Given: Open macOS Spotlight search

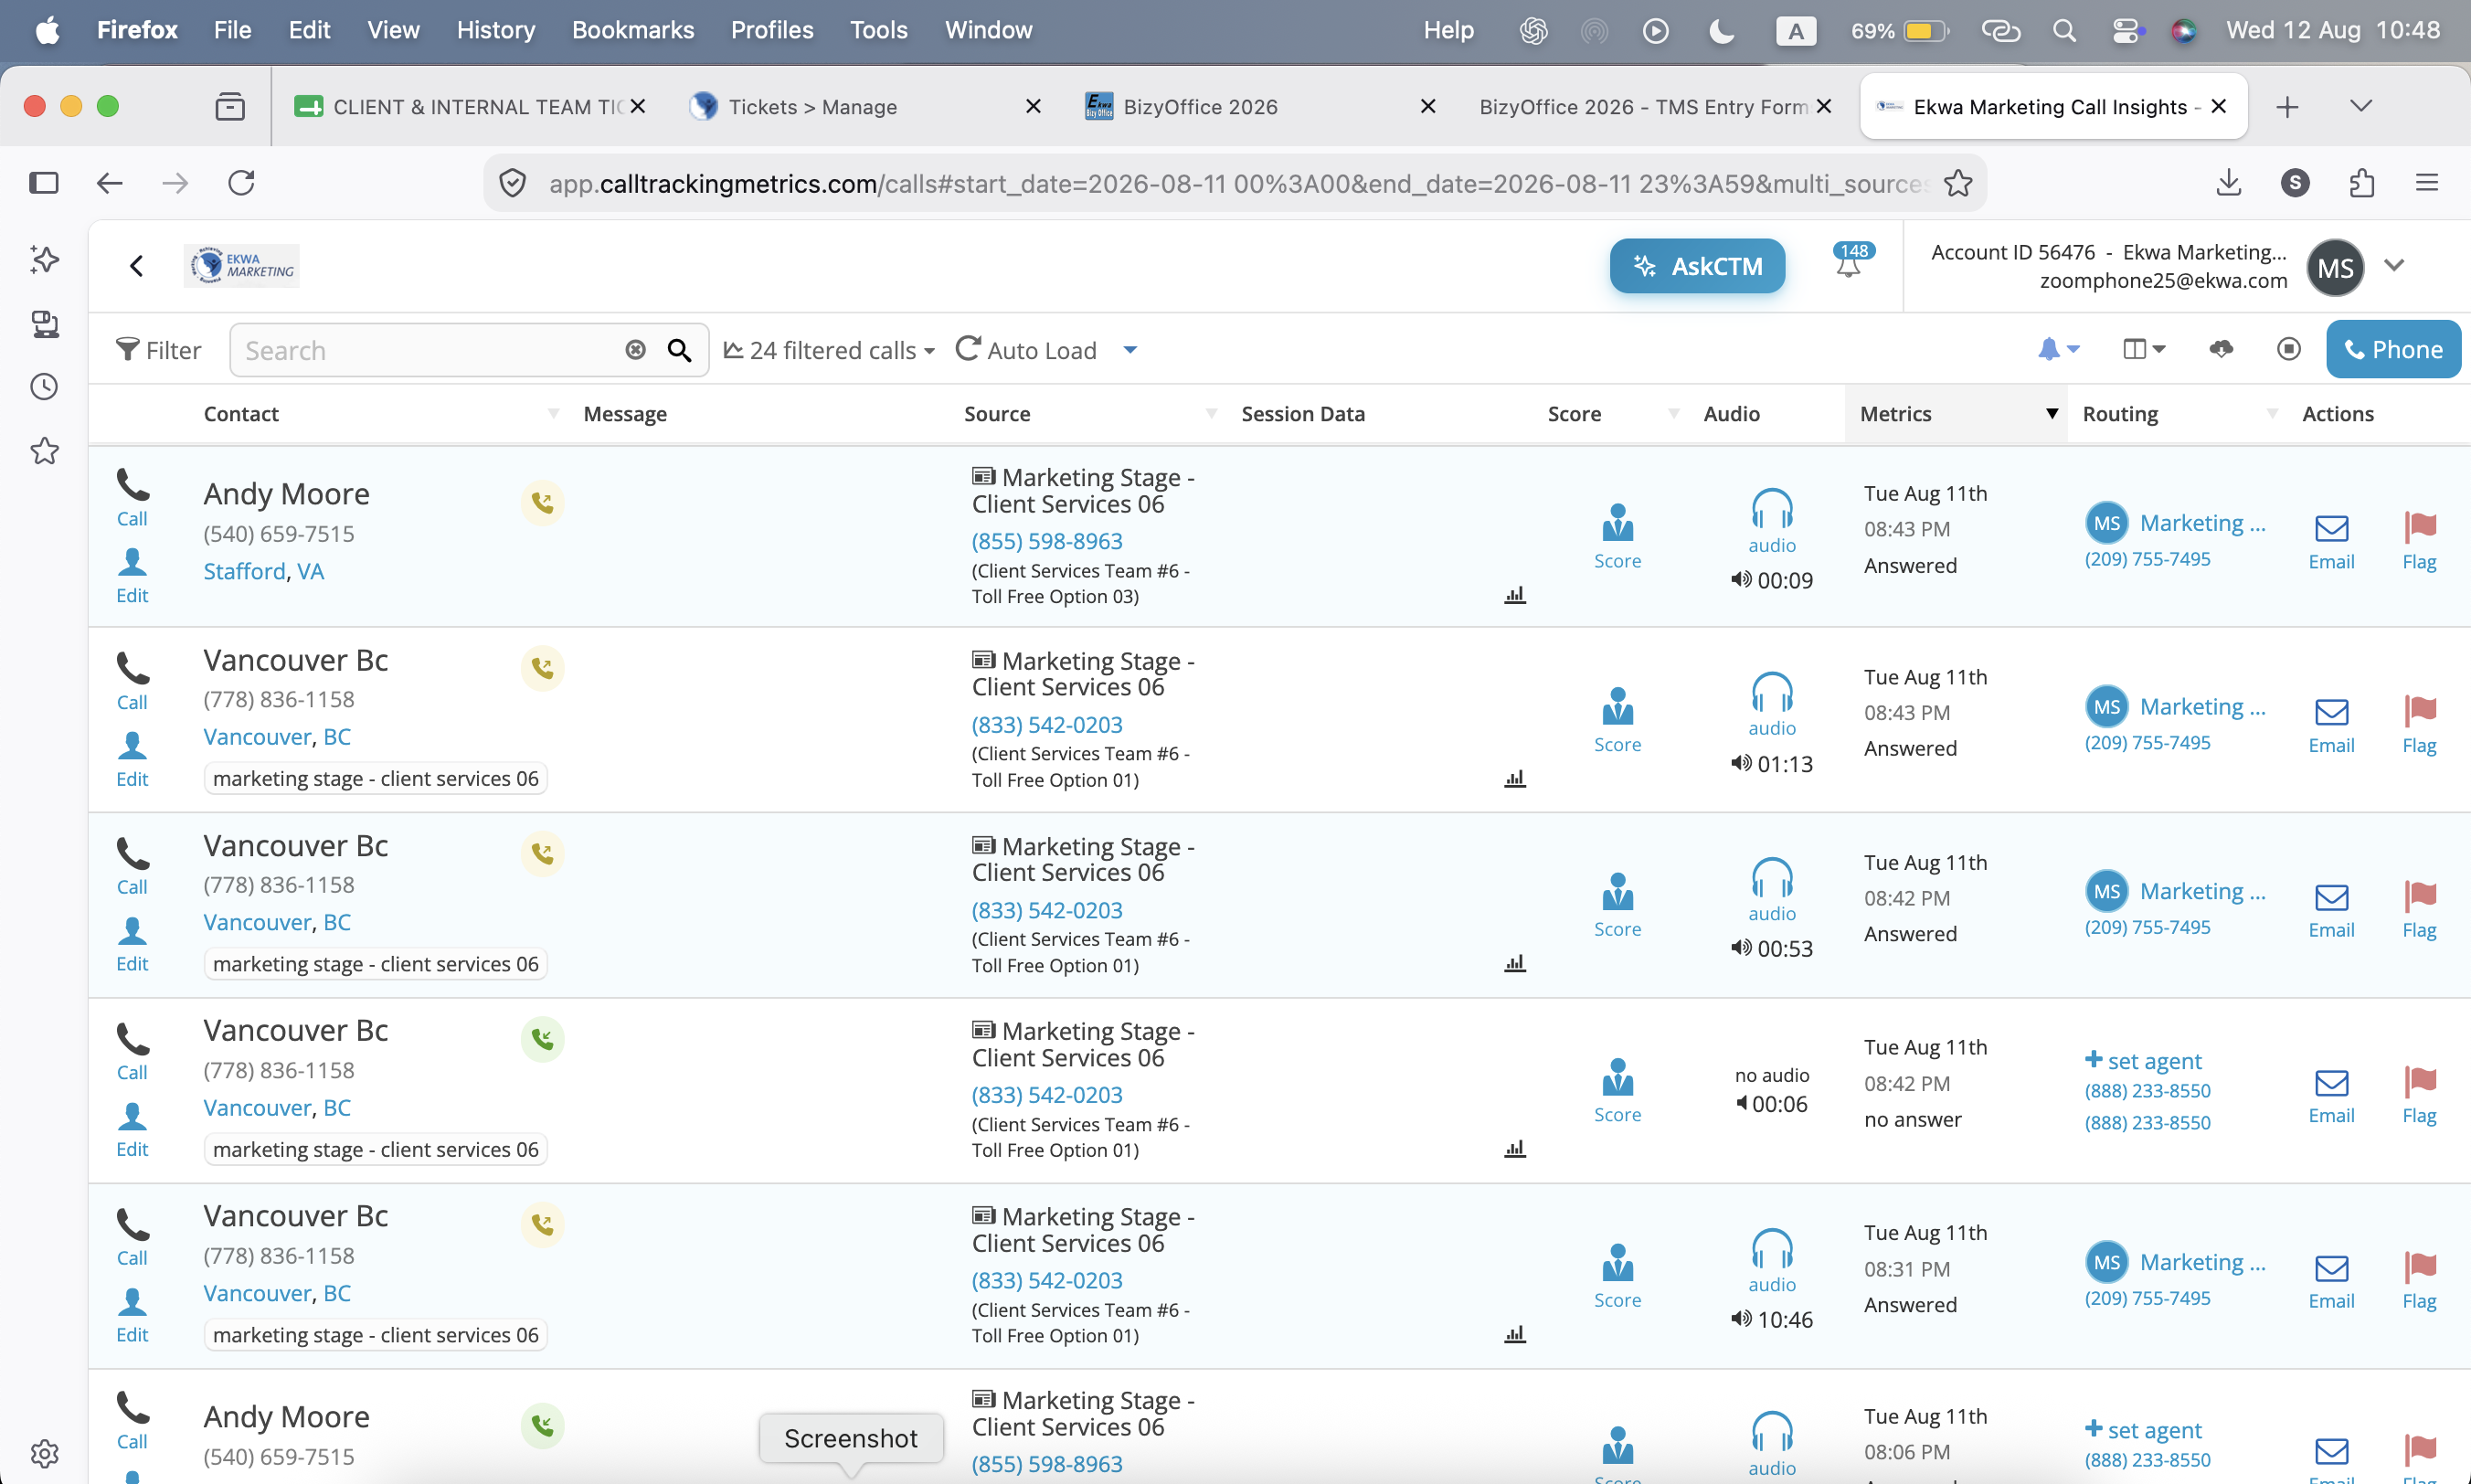Looking at the screenshot, I should click(x=2064, y=30).
